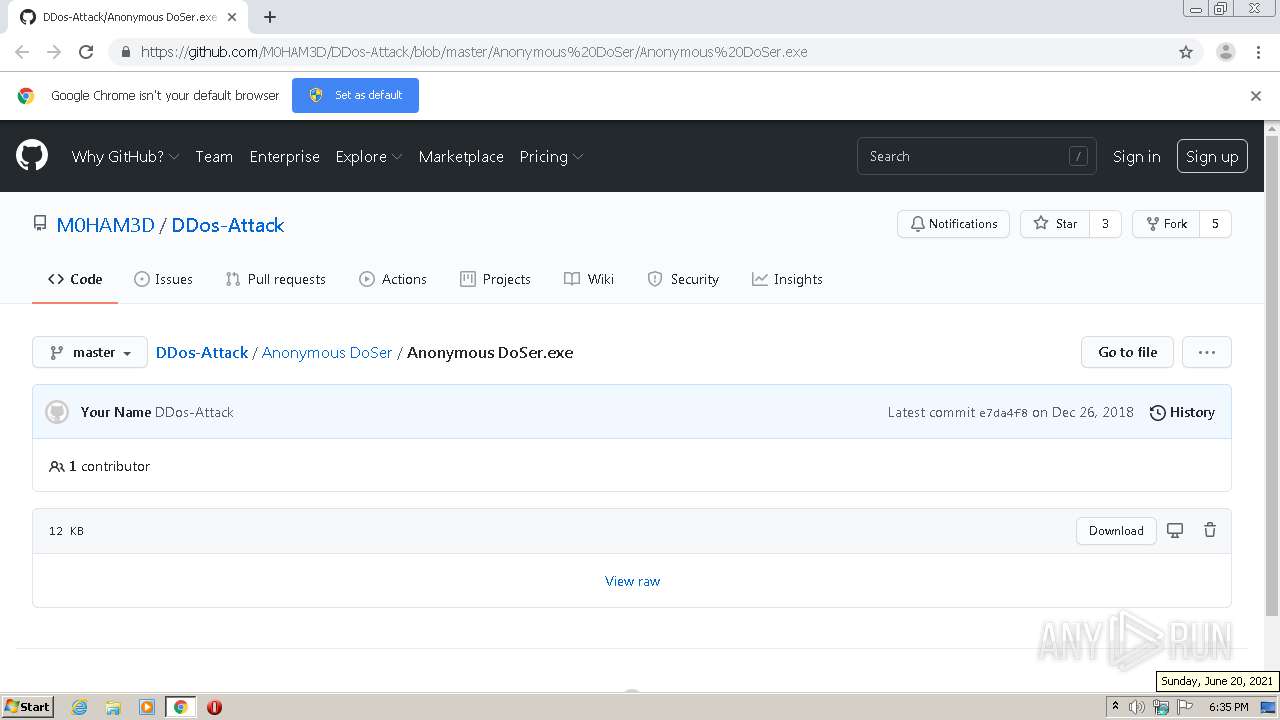Screen dimensions: 1280x720
Task: Open the Projects tab
Action: 495,279
